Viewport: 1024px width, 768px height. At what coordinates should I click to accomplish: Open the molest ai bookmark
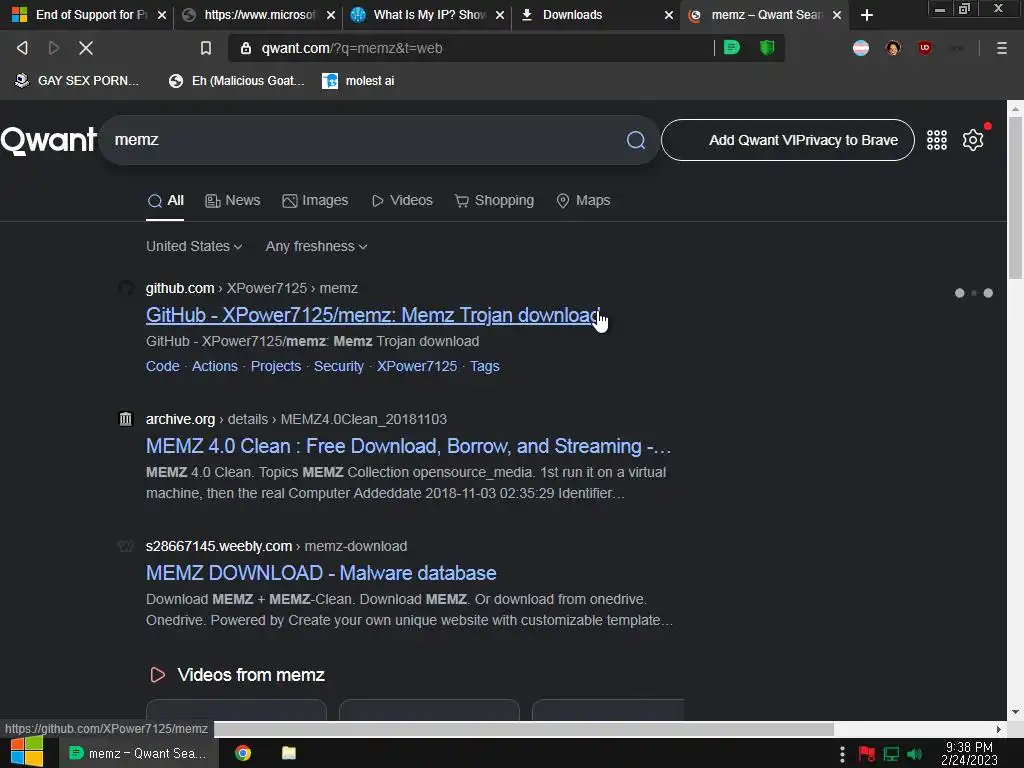point(359,81)
